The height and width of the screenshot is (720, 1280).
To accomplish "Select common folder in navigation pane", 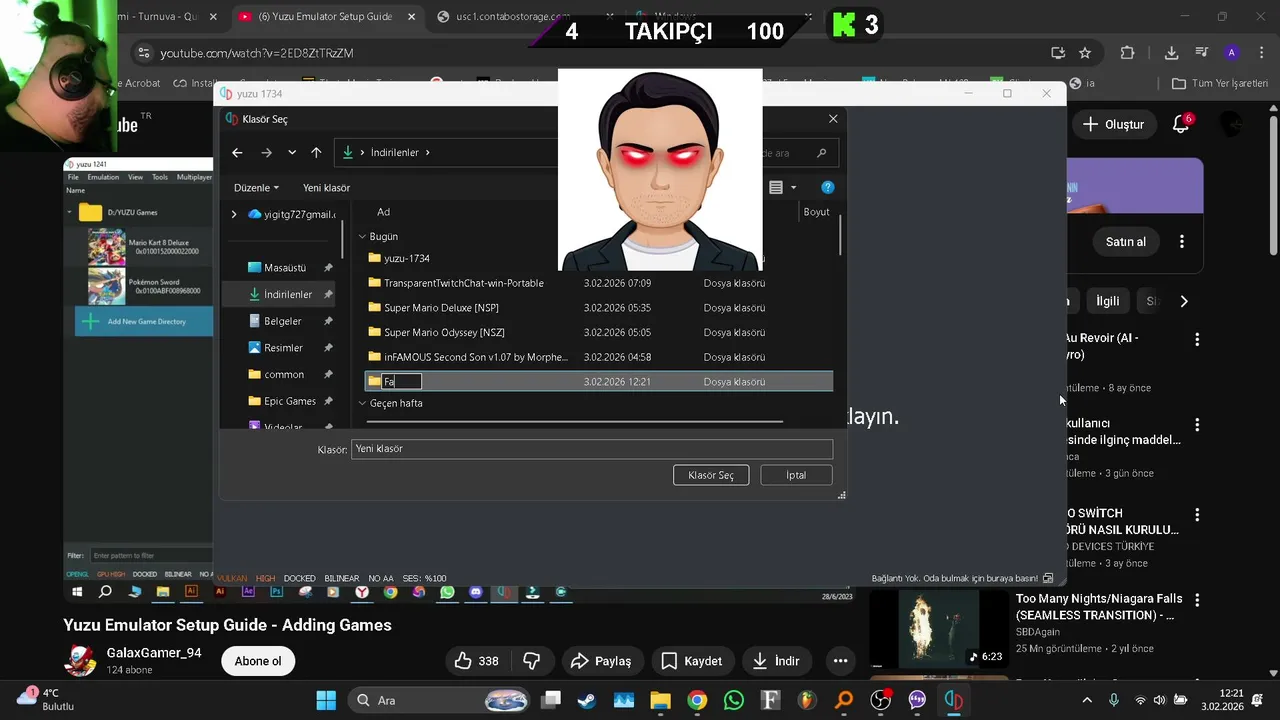I will click(x=284, y=374).
